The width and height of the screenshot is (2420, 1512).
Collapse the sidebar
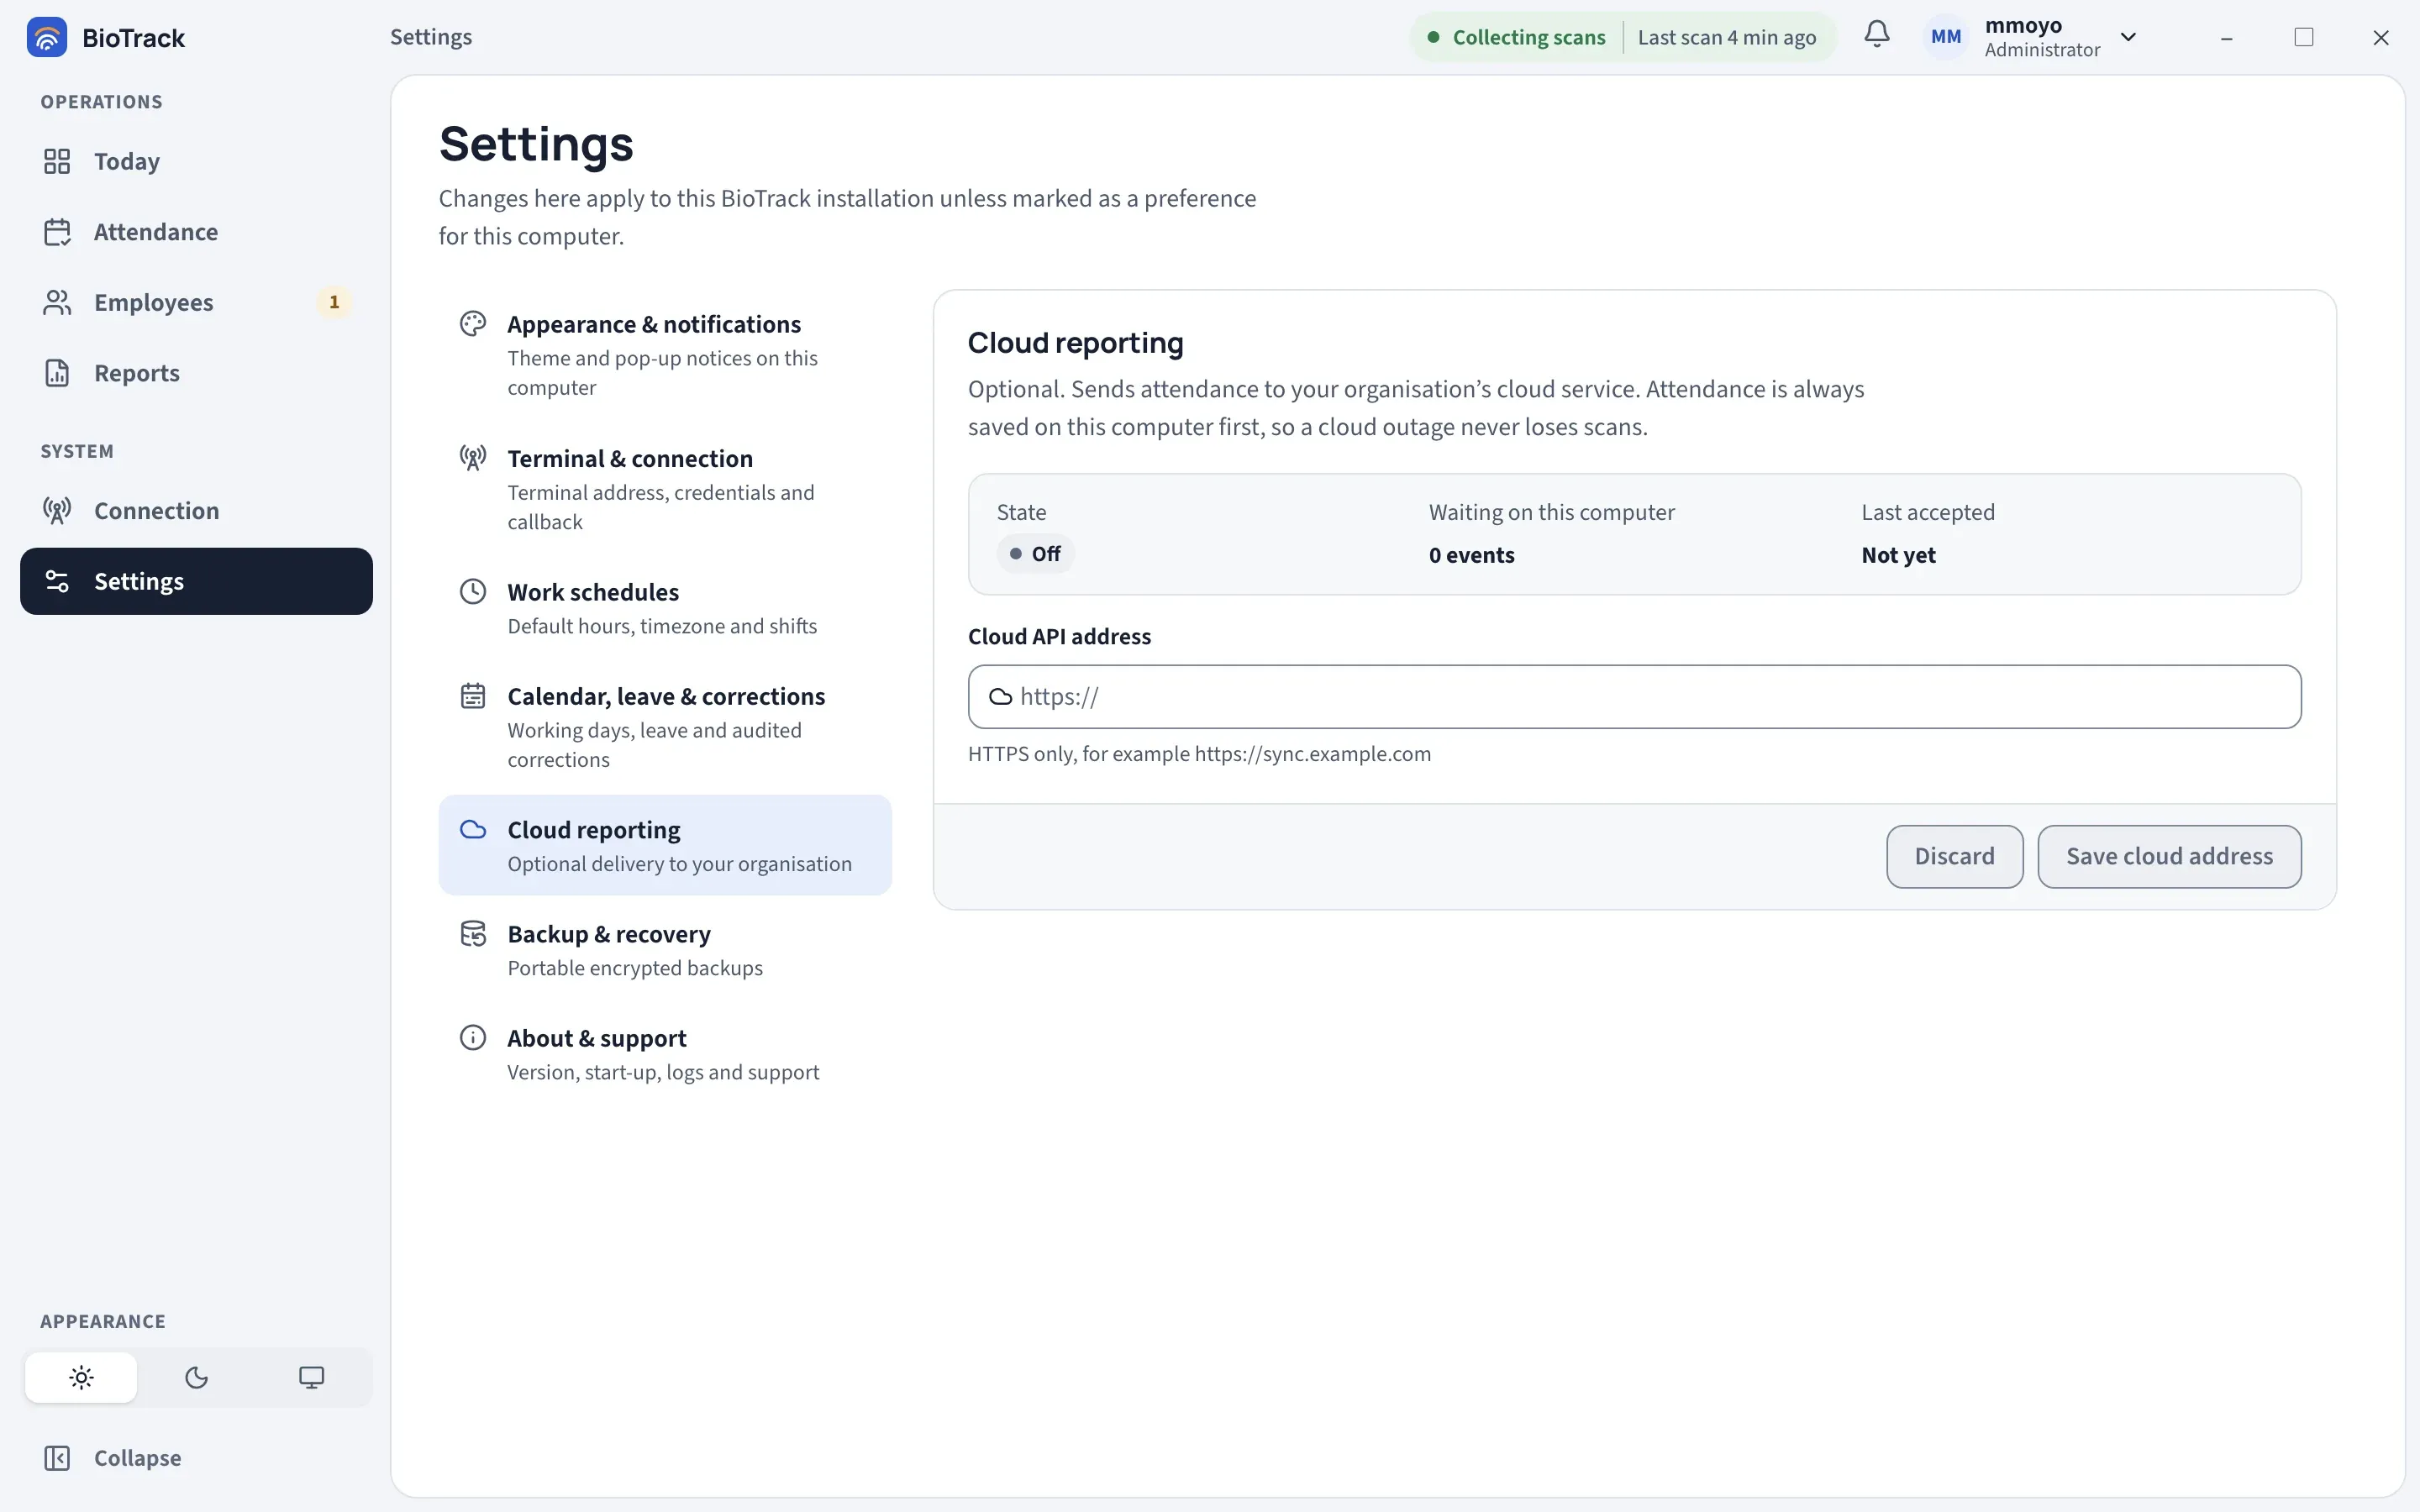coord(196,1458)
